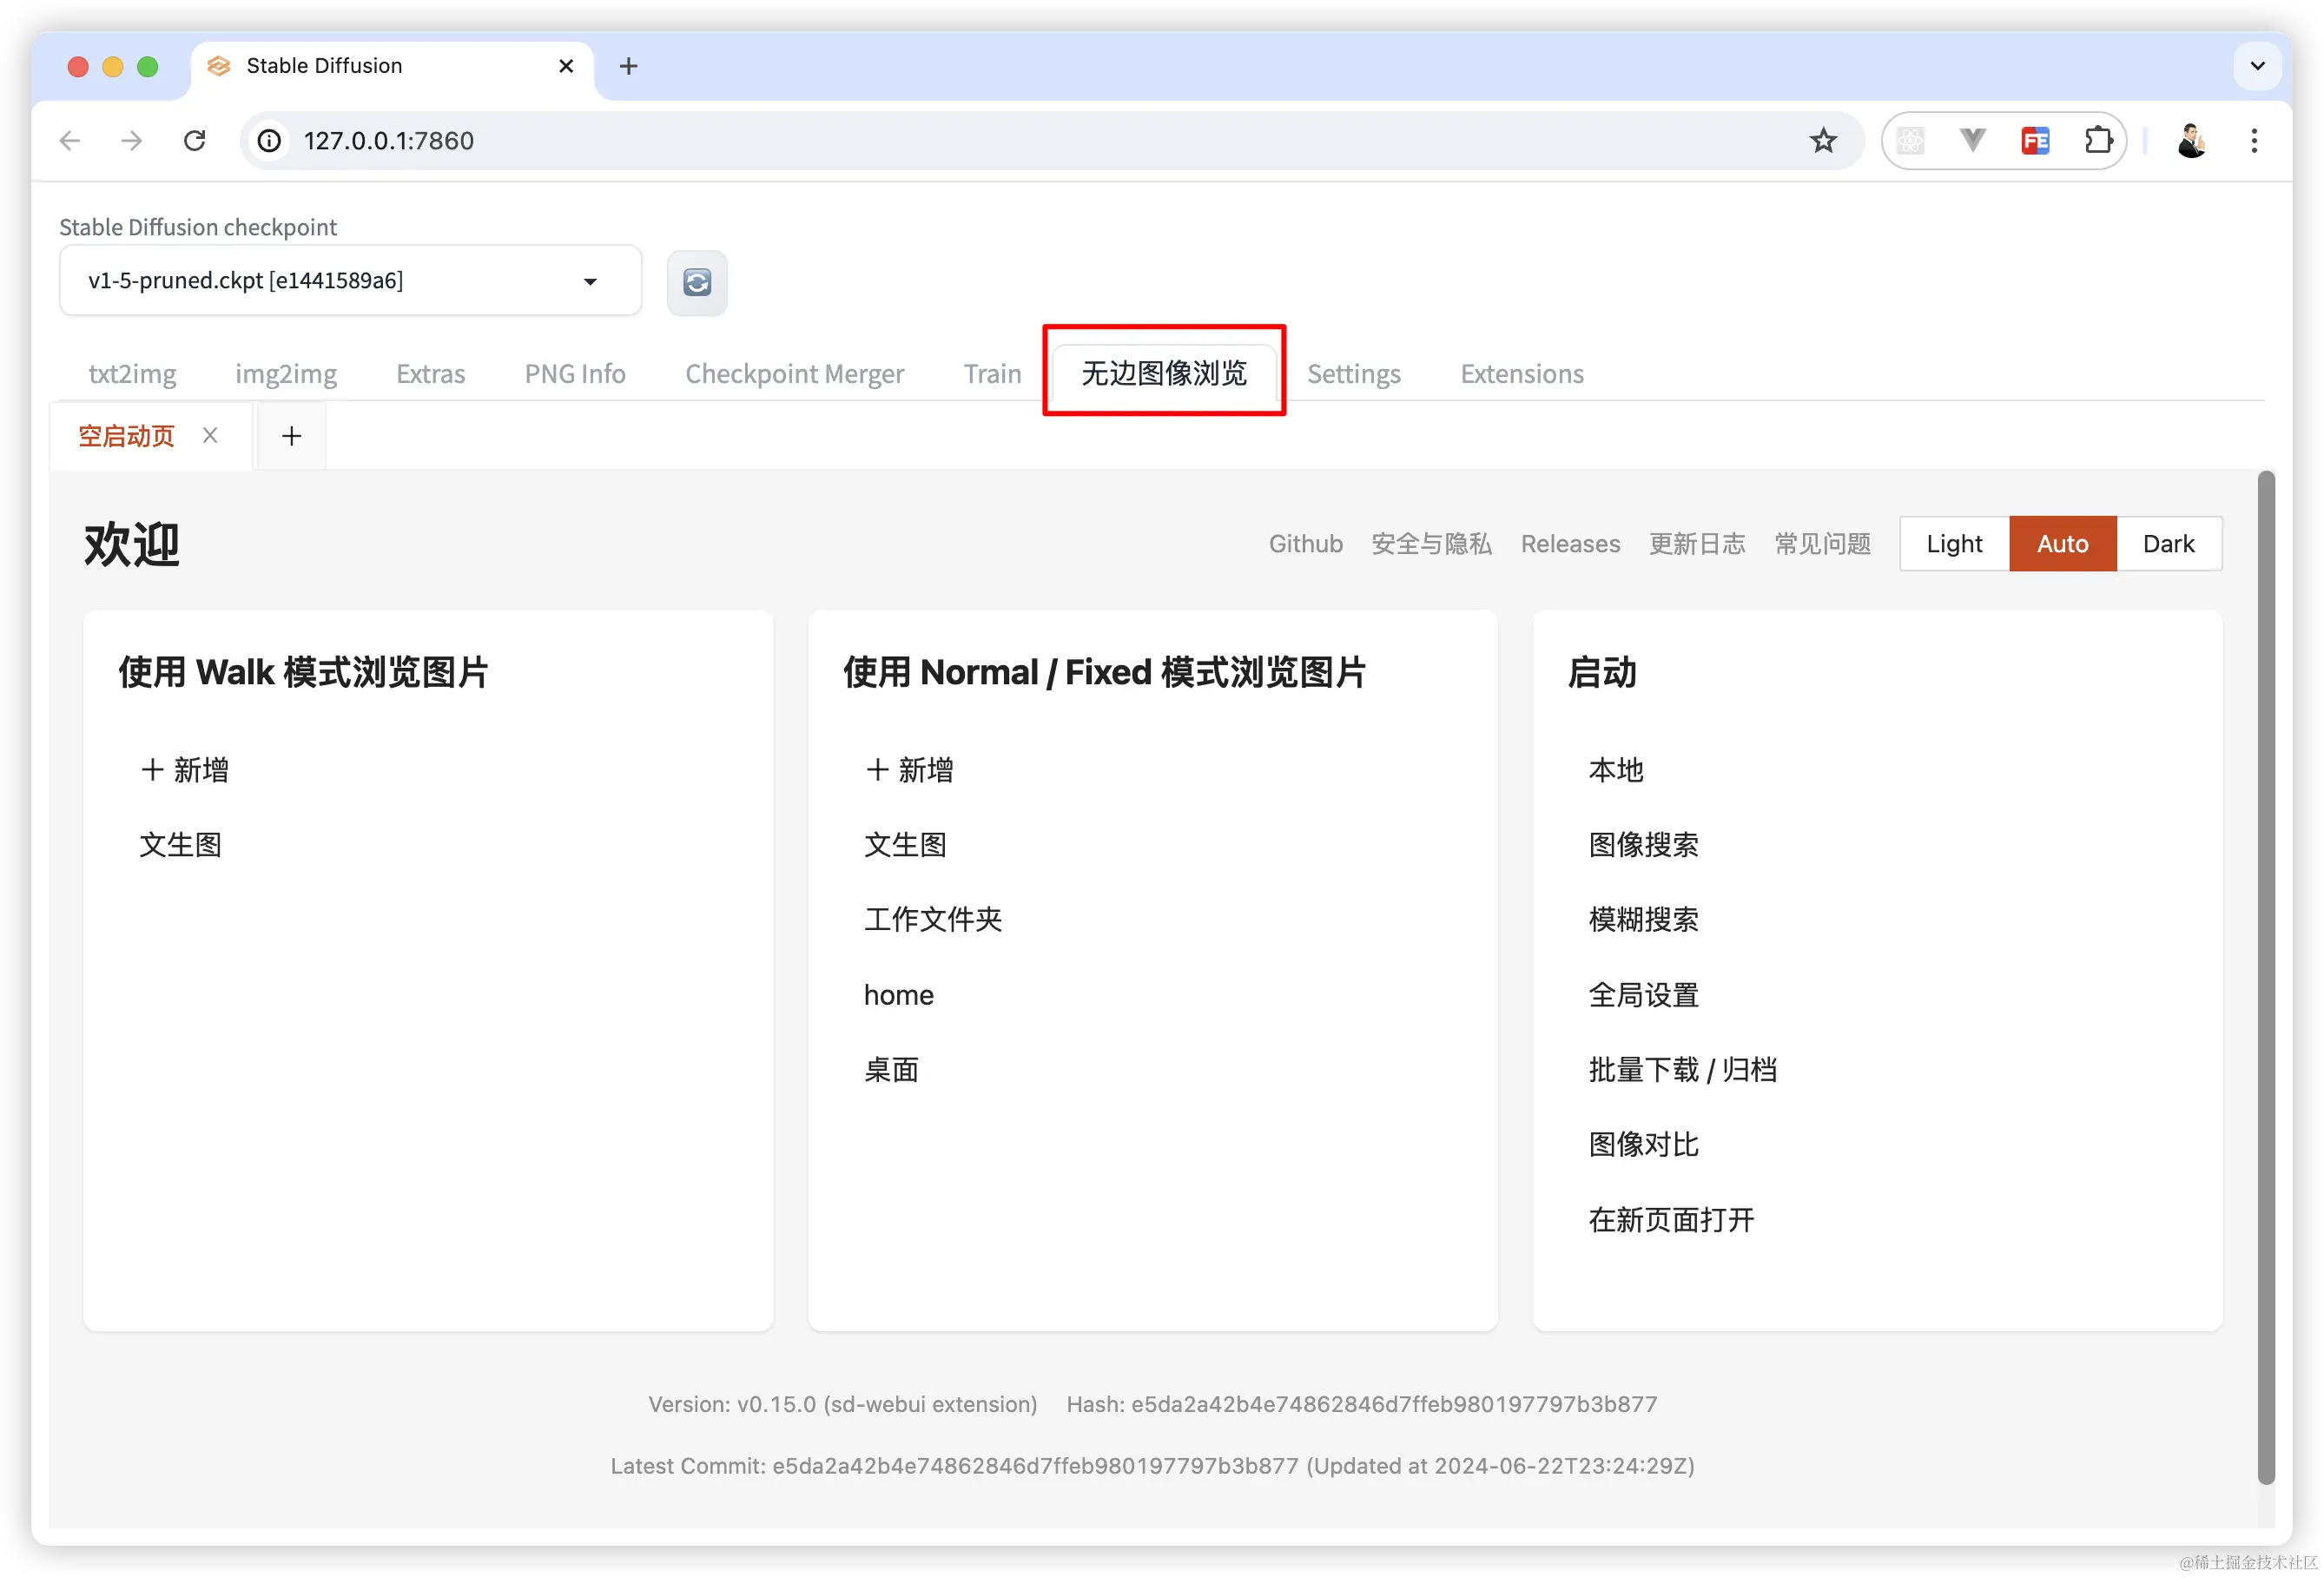Bookmark this page with the star icon
The image size is (2324, 1577).
1822,141
